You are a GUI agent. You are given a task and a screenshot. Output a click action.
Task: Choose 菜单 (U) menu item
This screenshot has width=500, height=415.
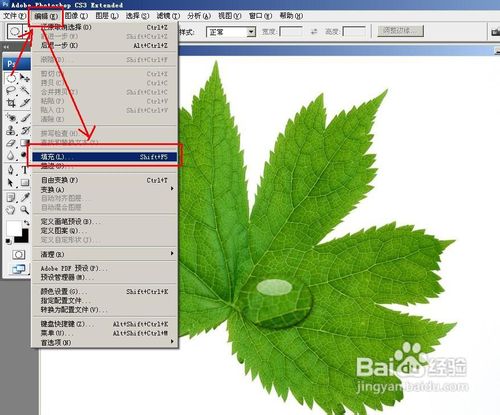[x=105, y=333]
